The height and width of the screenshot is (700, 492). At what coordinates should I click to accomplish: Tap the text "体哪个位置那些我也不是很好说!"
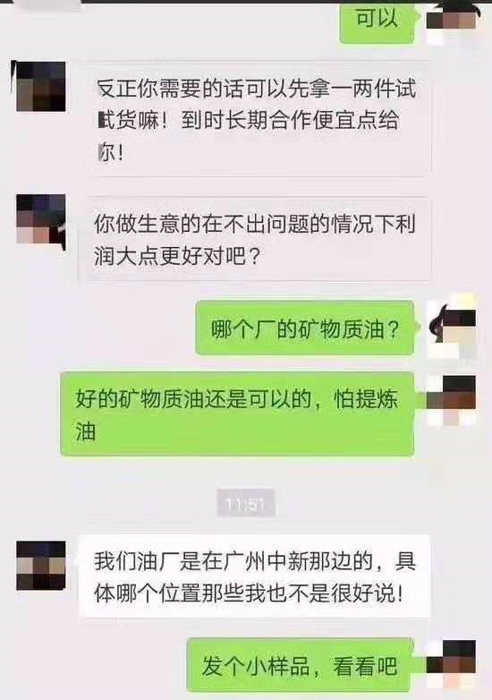click(x=249, y=594)
